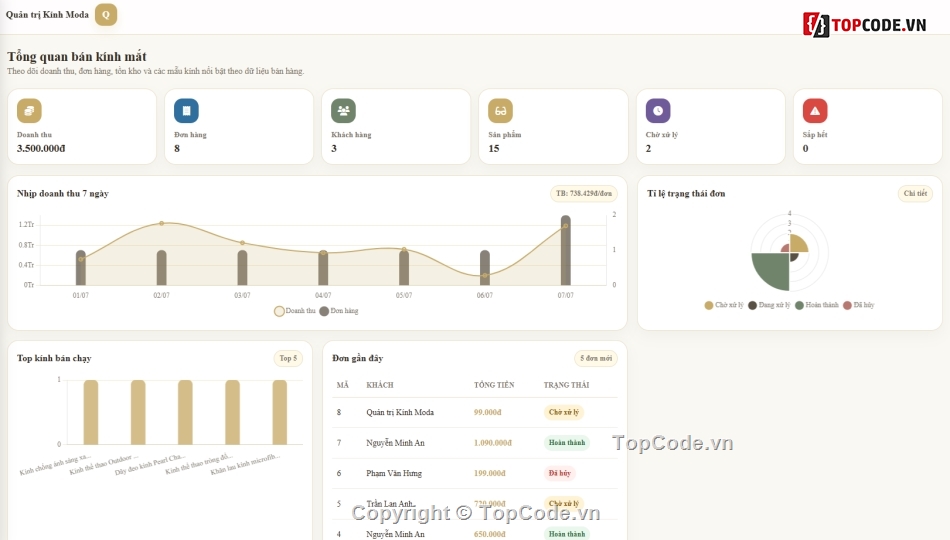Click the green Khách hàng customers icon
This screenshot has width=950, height=540.
344,111
